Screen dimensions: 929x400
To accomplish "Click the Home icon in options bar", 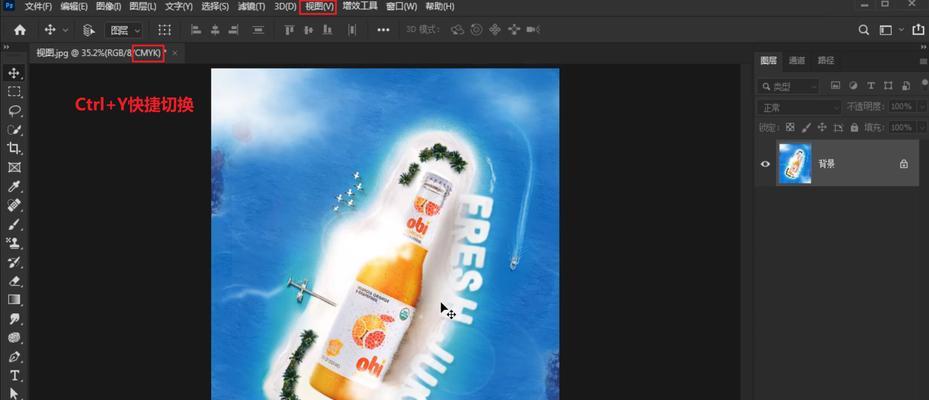I will pos(19,30).
